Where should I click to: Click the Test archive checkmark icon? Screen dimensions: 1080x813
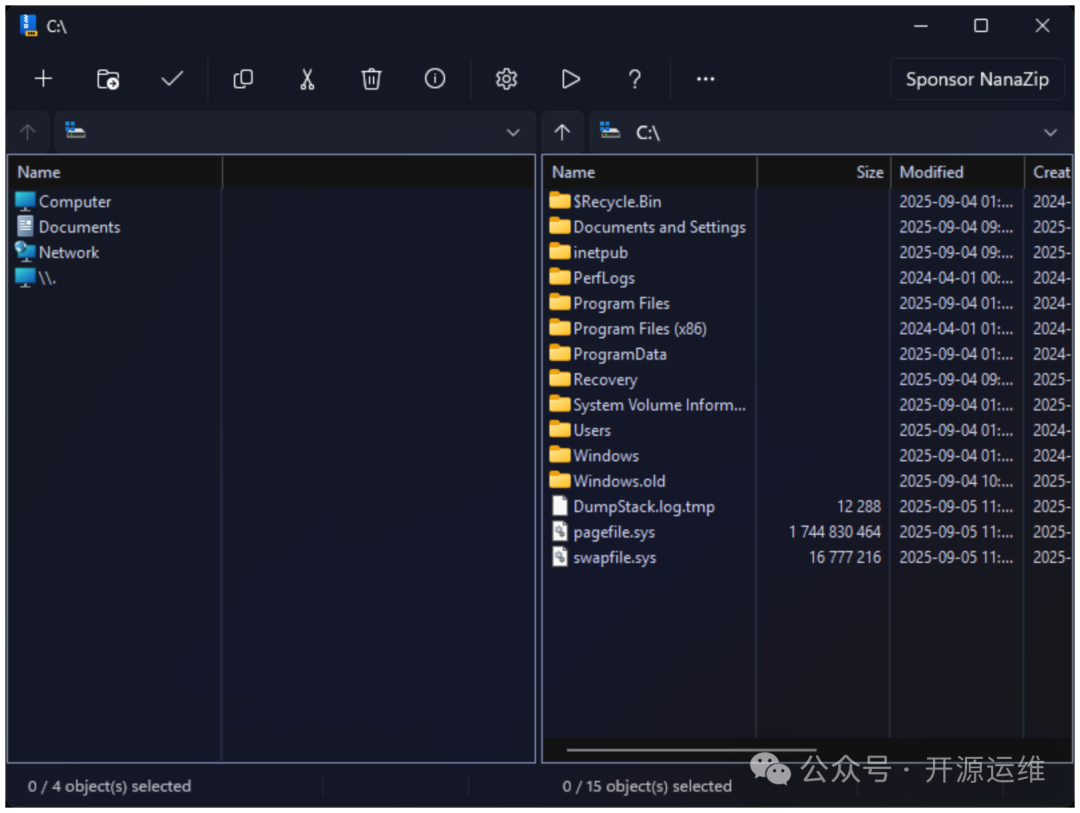(172, 79)
